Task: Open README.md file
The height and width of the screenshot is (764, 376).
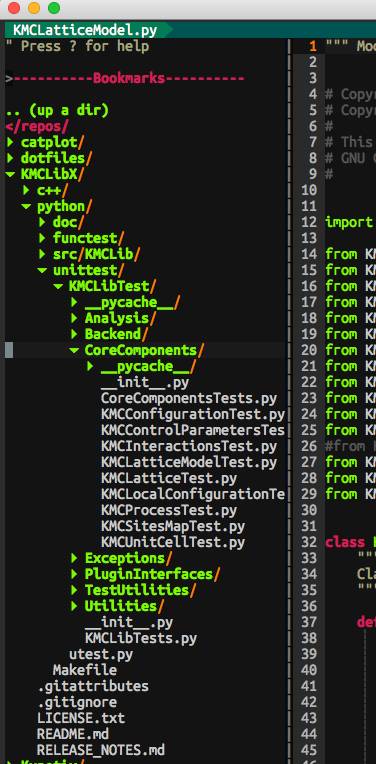Action: pos(73,734)
